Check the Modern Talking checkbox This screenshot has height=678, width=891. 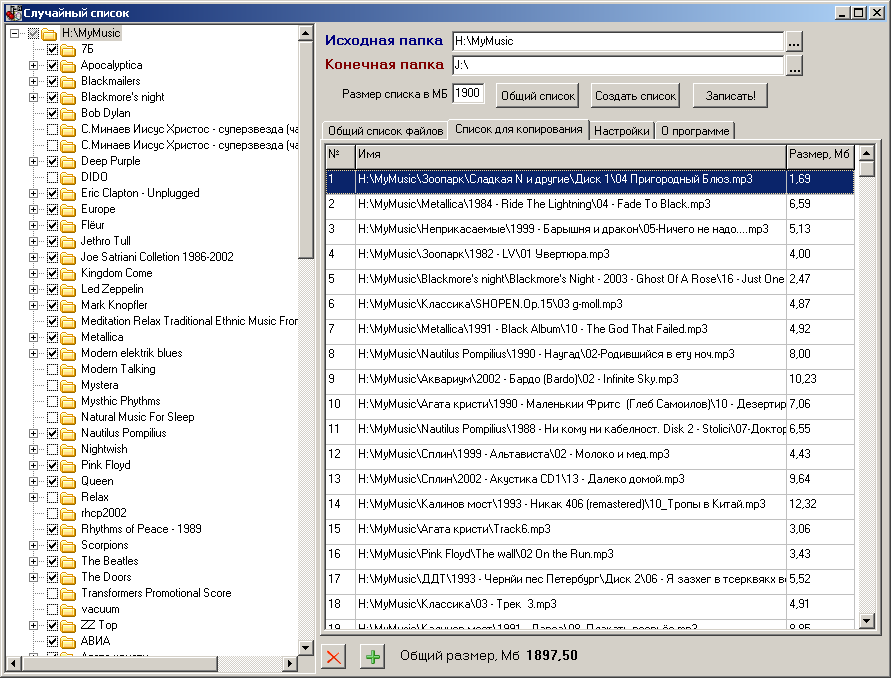point(52,369)
